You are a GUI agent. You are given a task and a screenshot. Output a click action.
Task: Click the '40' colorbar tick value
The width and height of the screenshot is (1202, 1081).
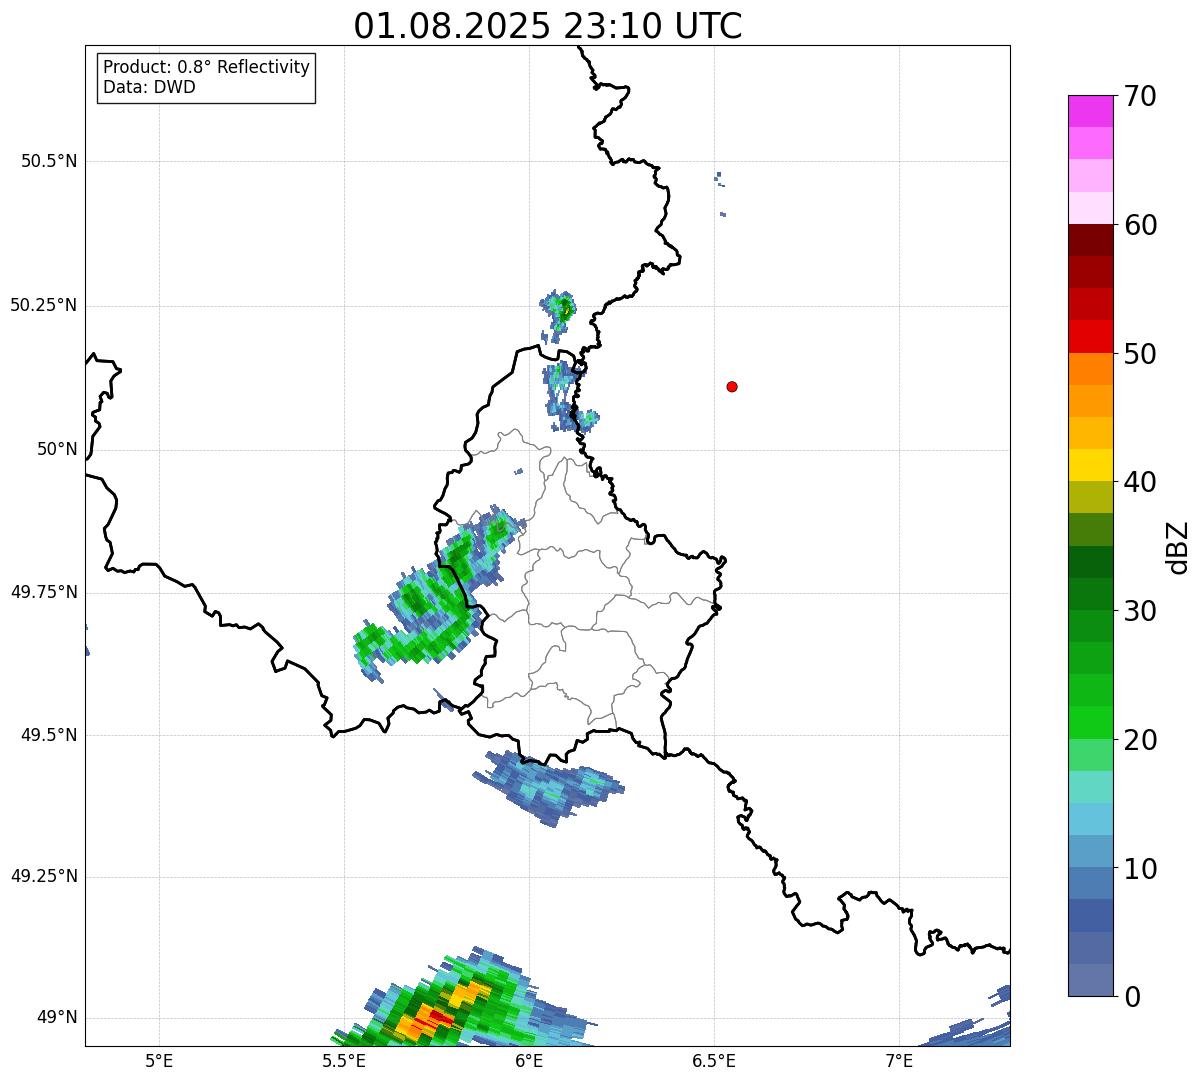(x=1140, y=482)
